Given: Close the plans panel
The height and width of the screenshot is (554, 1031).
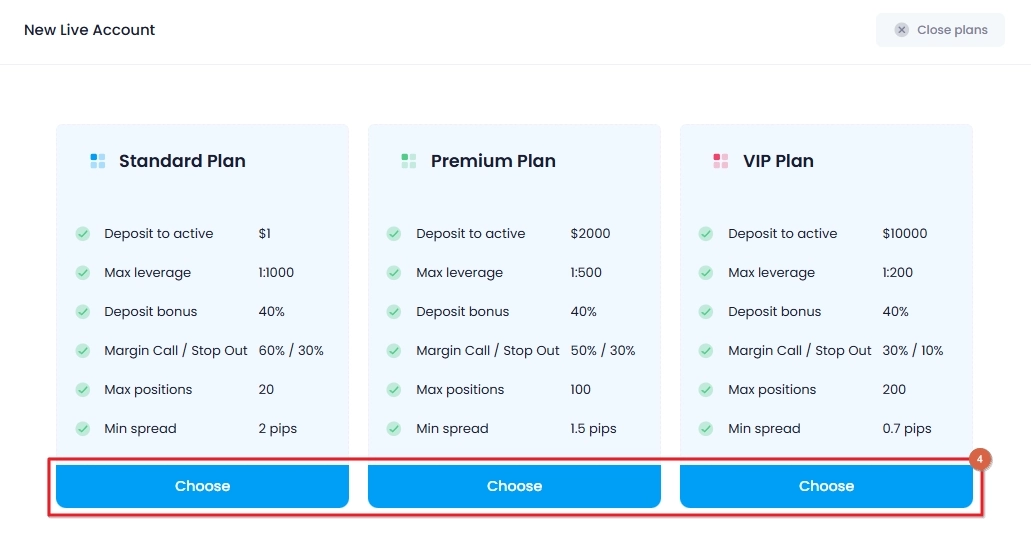Looking at the screenshot, I should tap(940, 30).
